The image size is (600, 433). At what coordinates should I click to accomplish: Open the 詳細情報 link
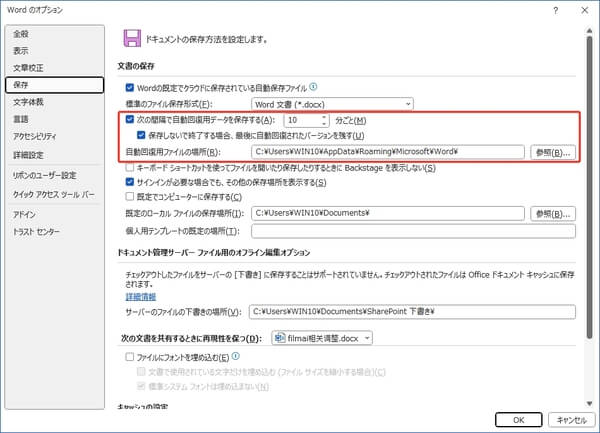pos(140,297)
